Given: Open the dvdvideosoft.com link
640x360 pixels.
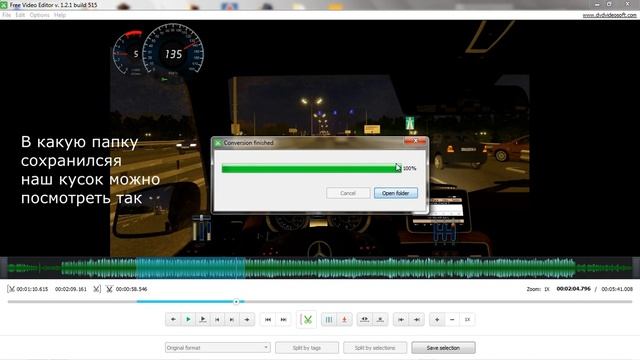Looking at the screenshot, I should (609, 15).
